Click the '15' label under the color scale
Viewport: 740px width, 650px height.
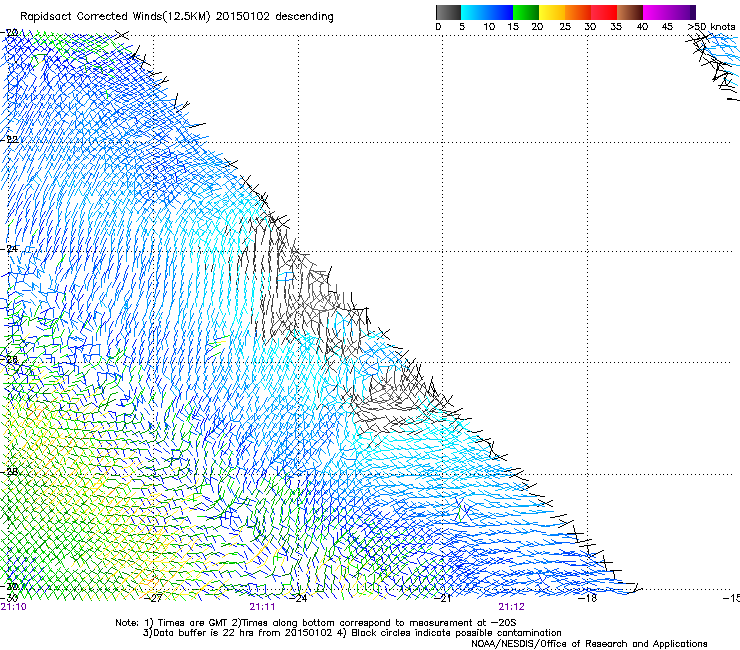click(513, 27)
